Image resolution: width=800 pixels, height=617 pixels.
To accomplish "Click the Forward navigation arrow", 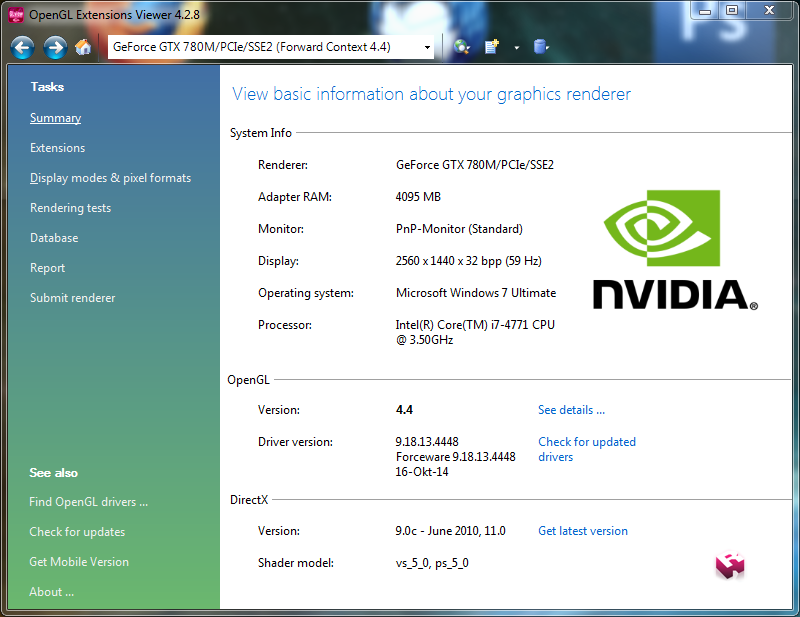I will [55, 47].
